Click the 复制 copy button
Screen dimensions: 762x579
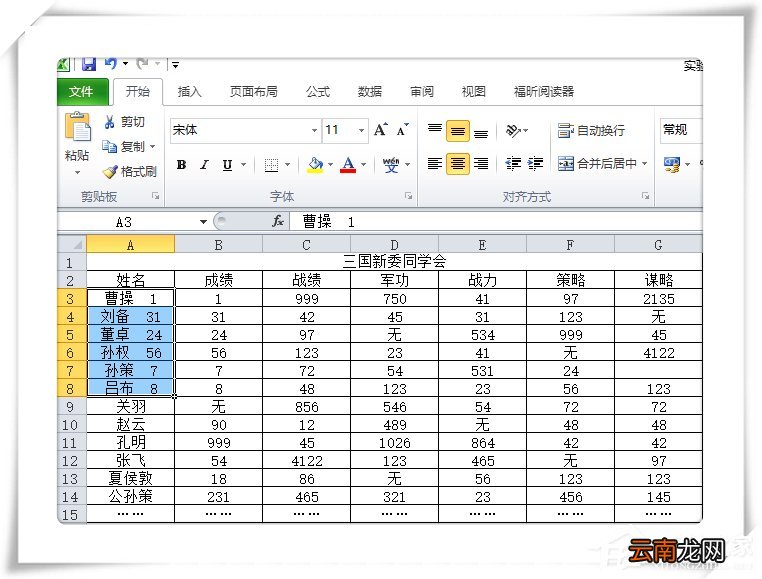point(123,146)
